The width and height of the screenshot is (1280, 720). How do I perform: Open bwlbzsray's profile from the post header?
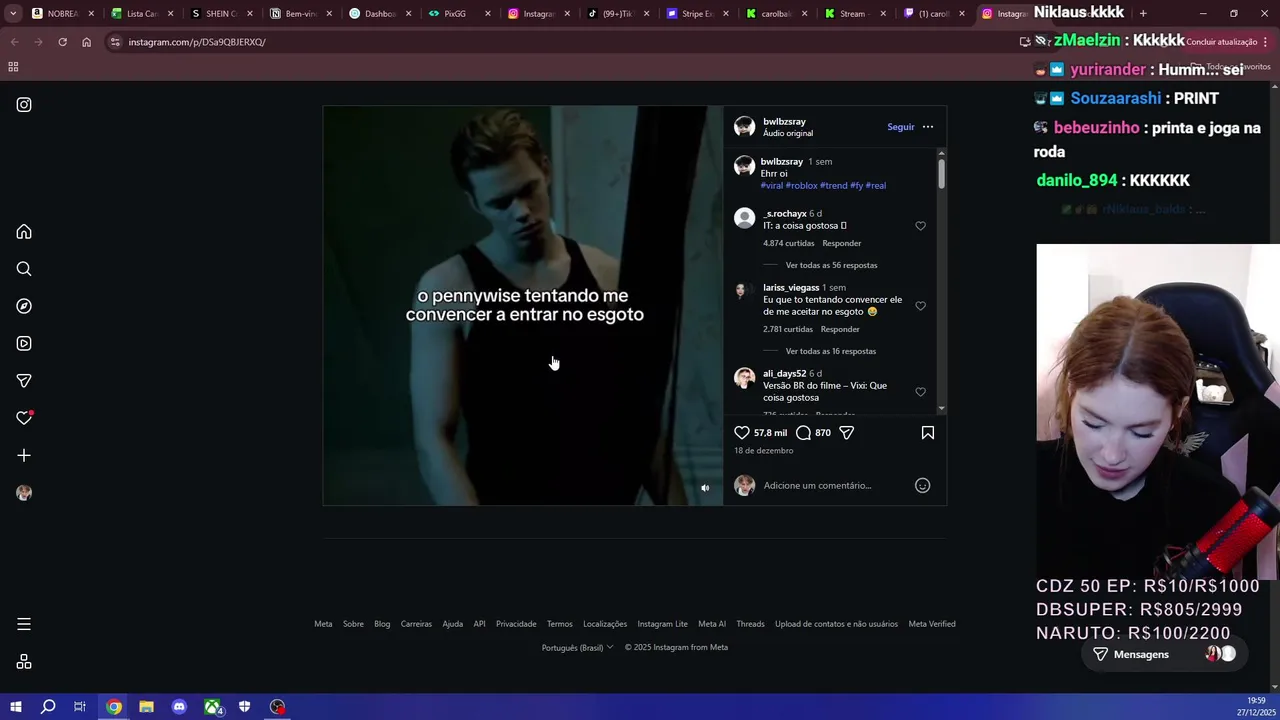(x=784, y=121)
